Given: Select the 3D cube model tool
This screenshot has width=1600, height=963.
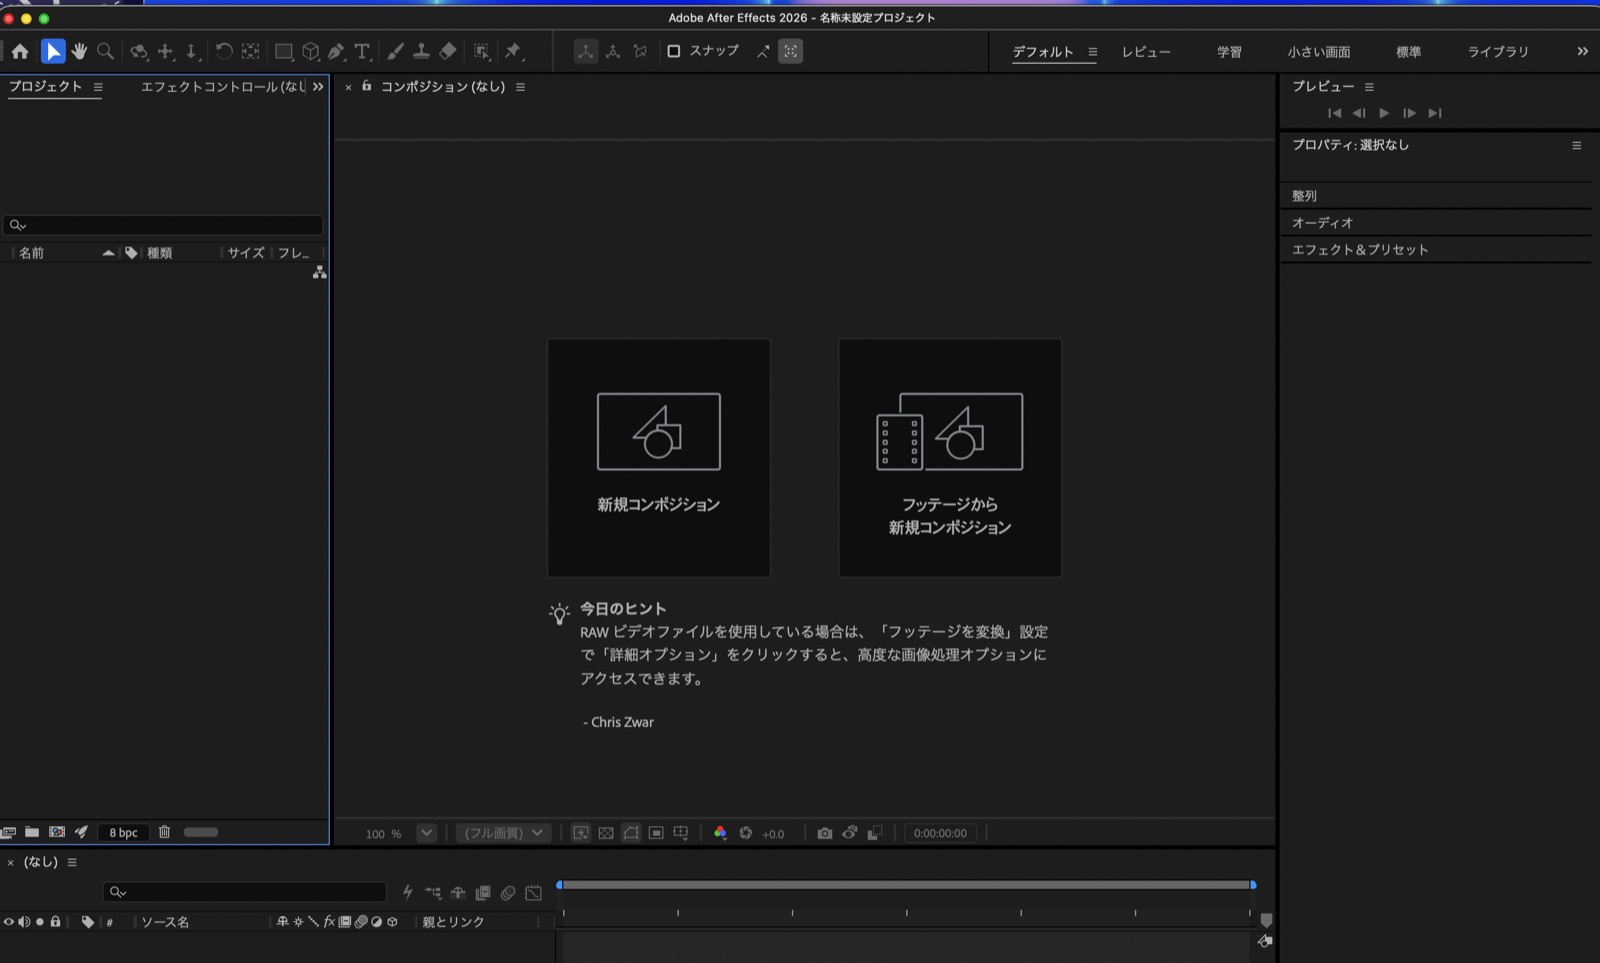Looking at the screenshot, I should tap(311, 51).
